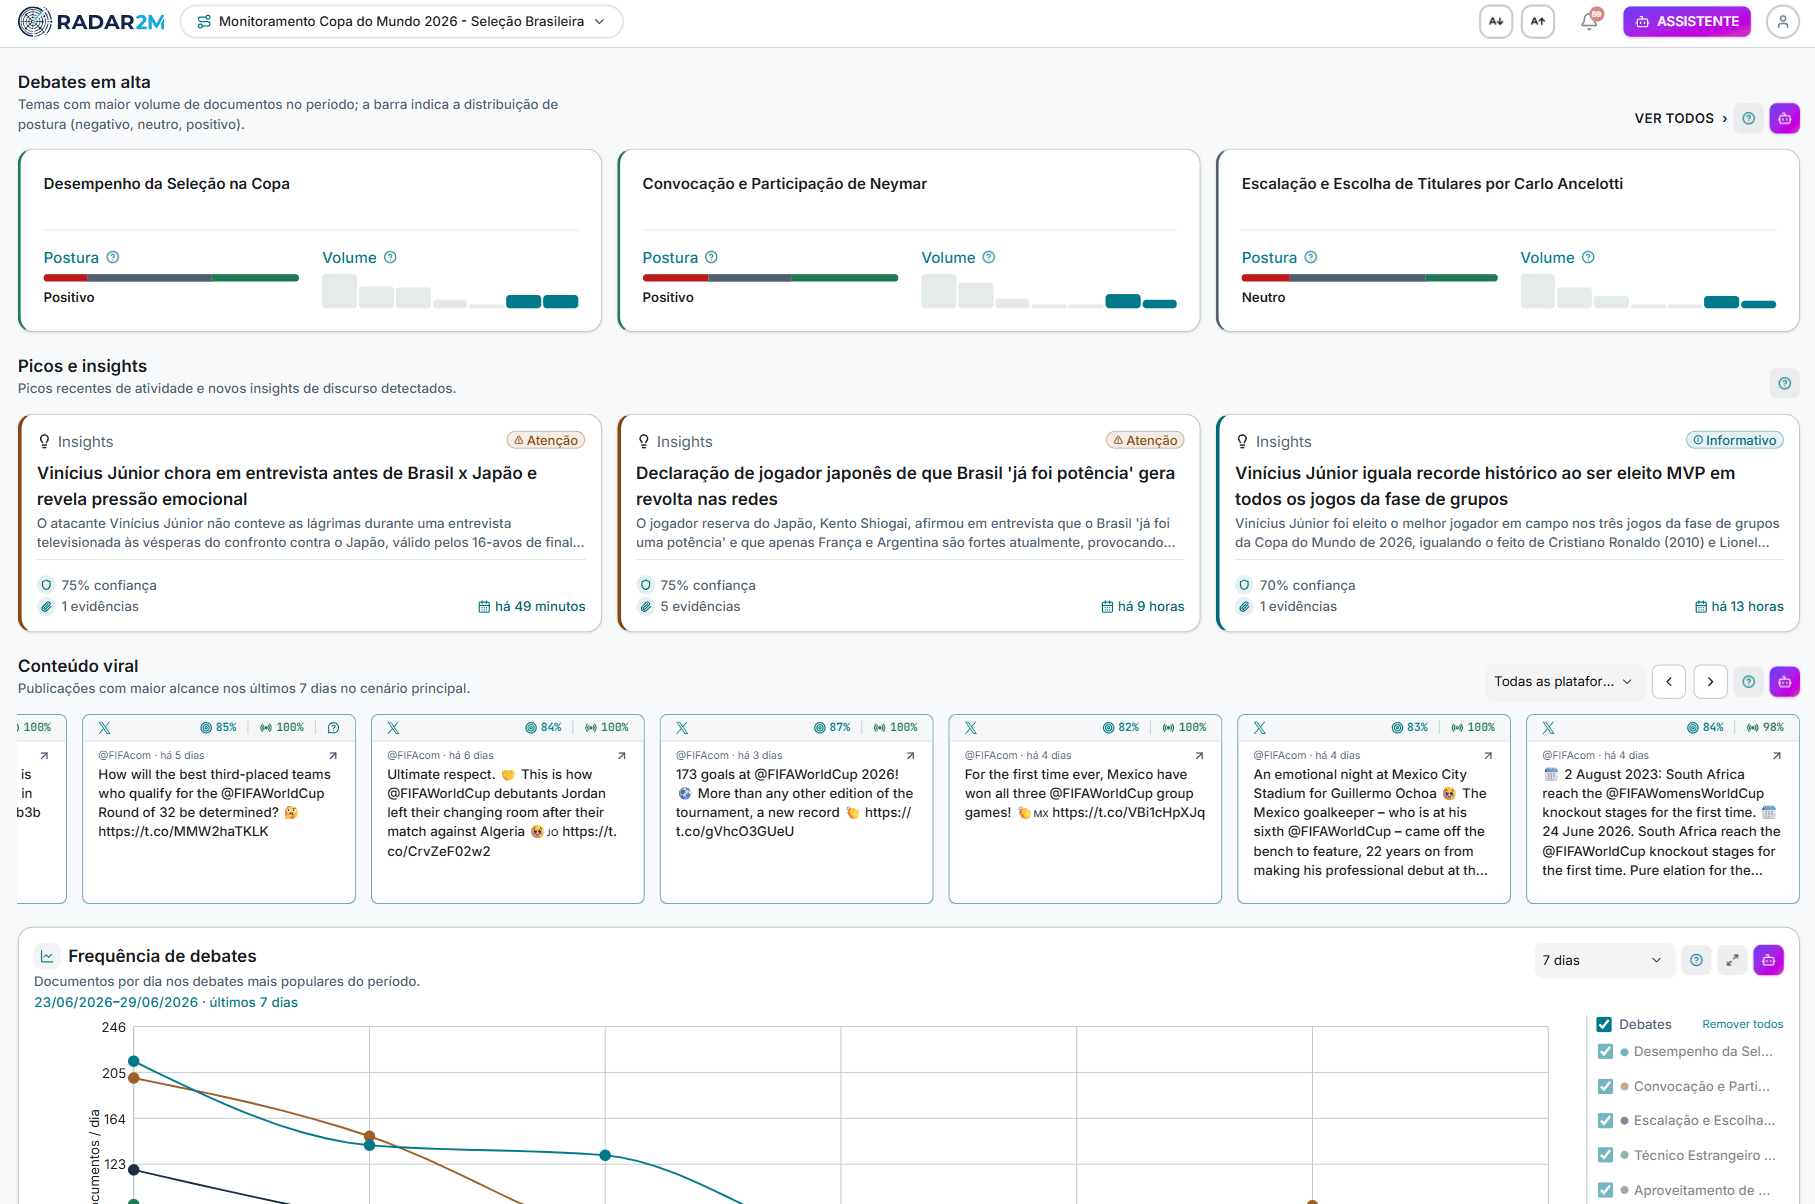Open monitoring selector dropdown Copa do Mundo 2026
The height and width of the screenshot is (1204, 1815).
click(402, 21)
